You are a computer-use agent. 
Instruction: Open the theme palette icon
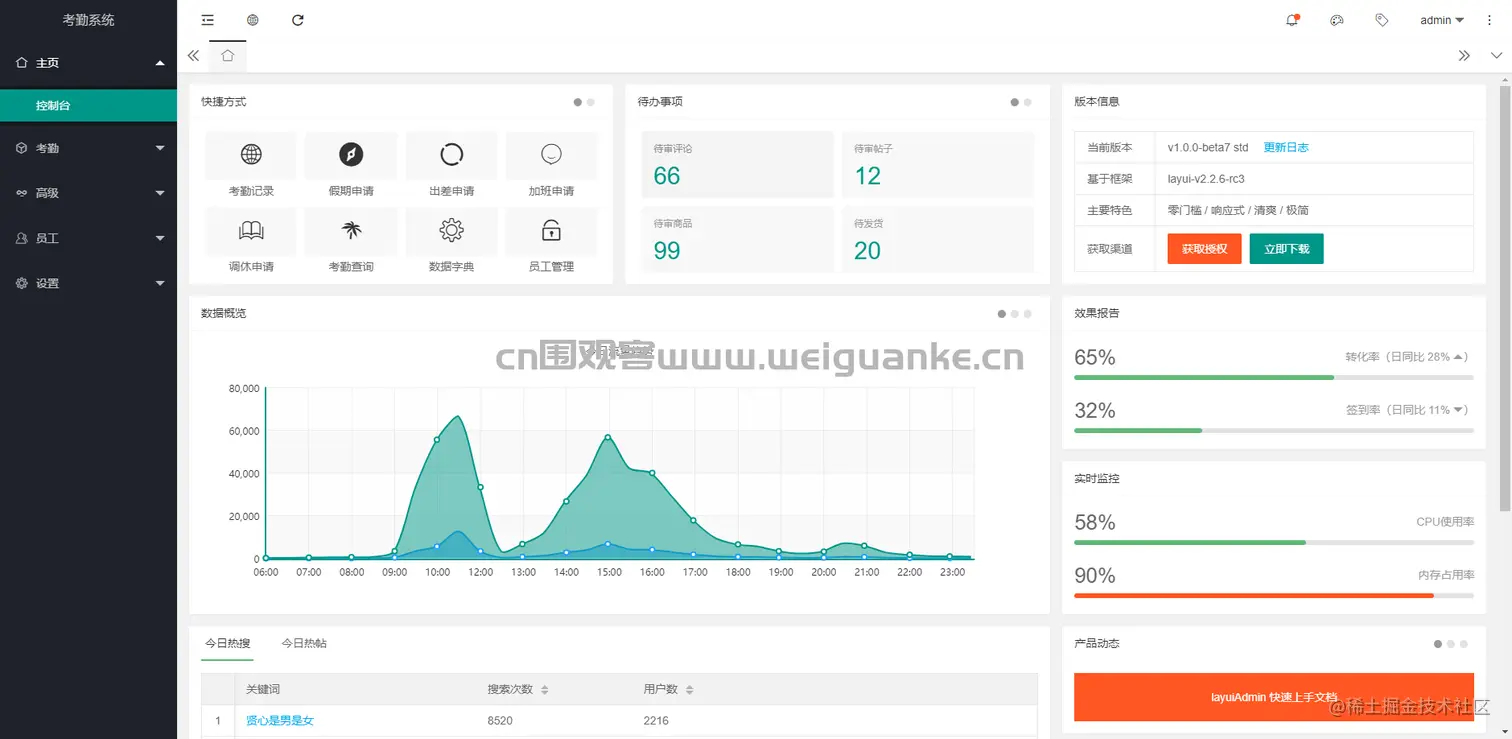pos(1337,20)
